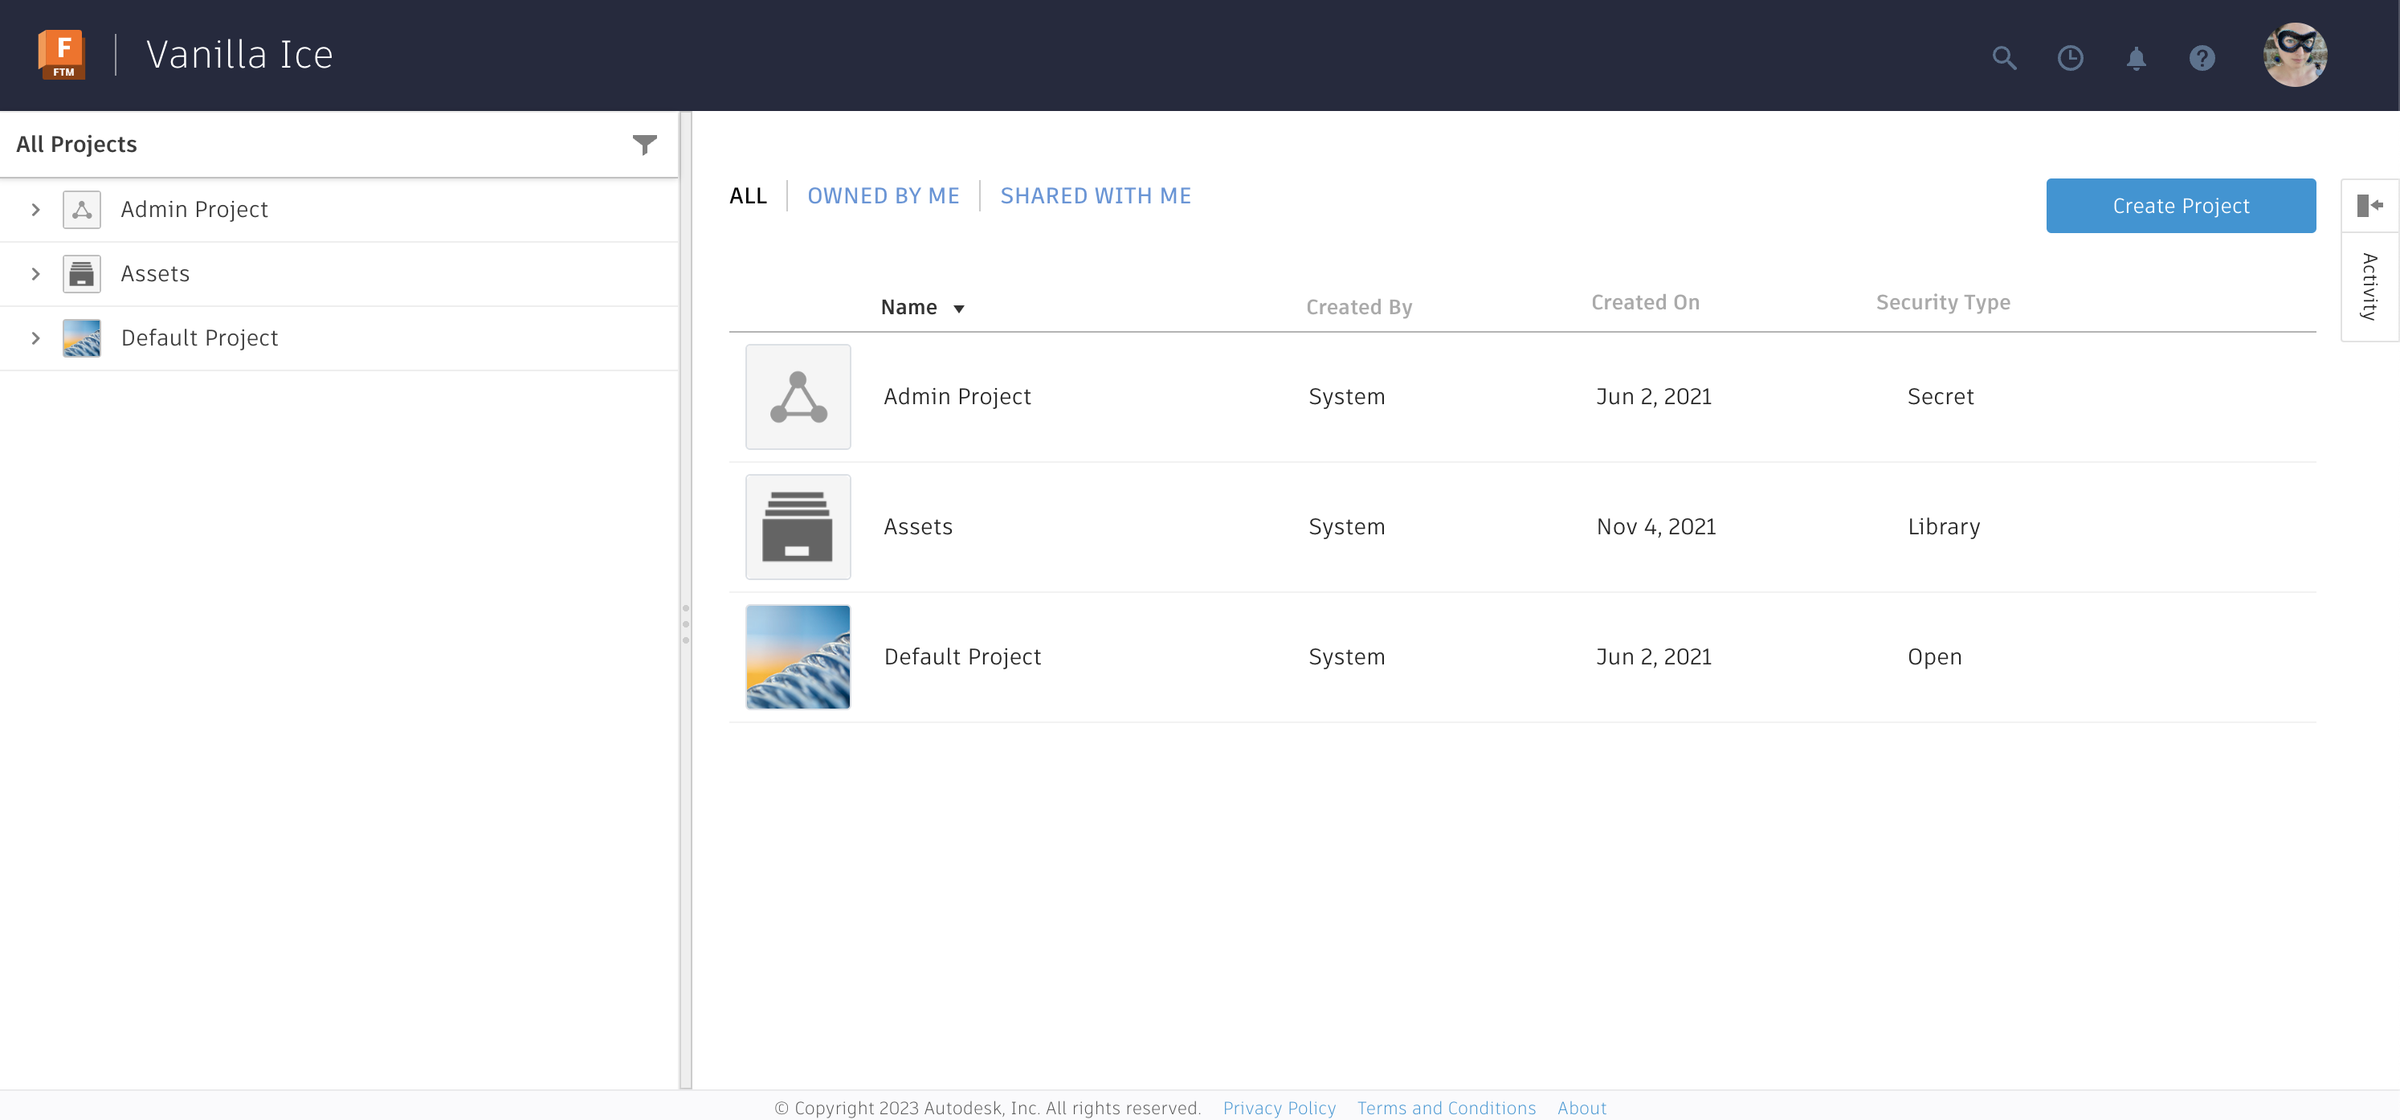
Task: Open the Terms and Conditions link
Action: 1446,1107
